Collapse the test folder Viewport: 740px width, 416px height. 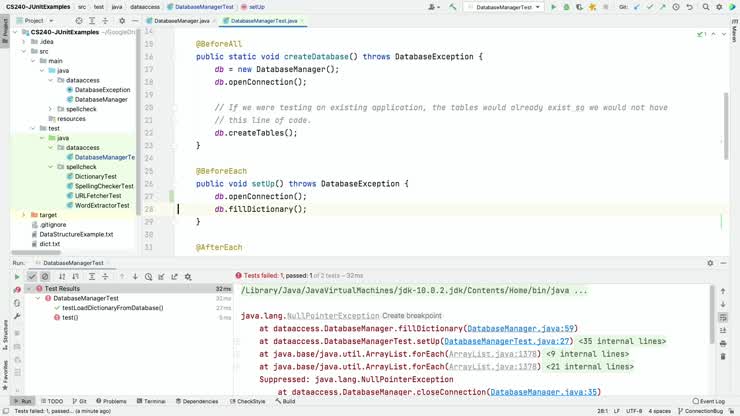click(x=33, y=128)
